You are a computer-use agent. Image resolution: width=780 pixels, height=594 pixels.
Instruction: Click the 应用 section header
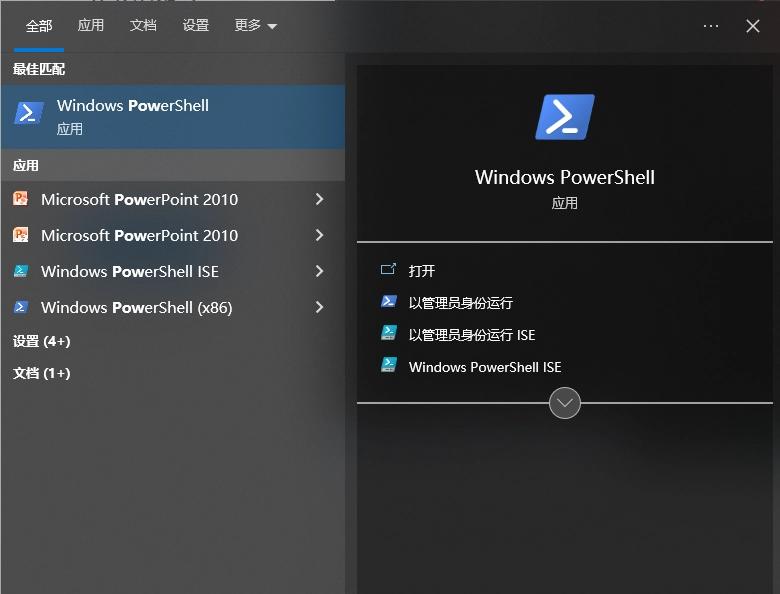tap(26, 165)
